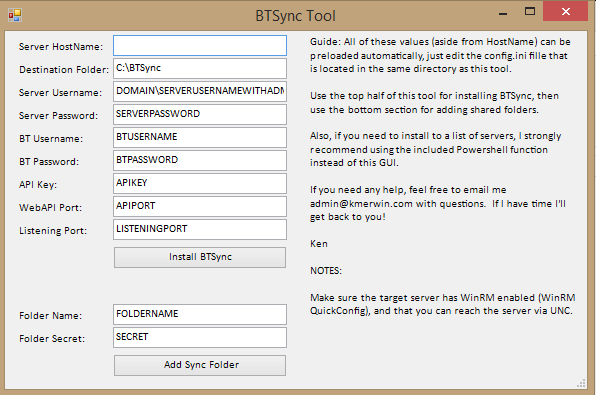Click the Folder Name input field
This screenshot has width=596, height=395.
pos(200,314)
